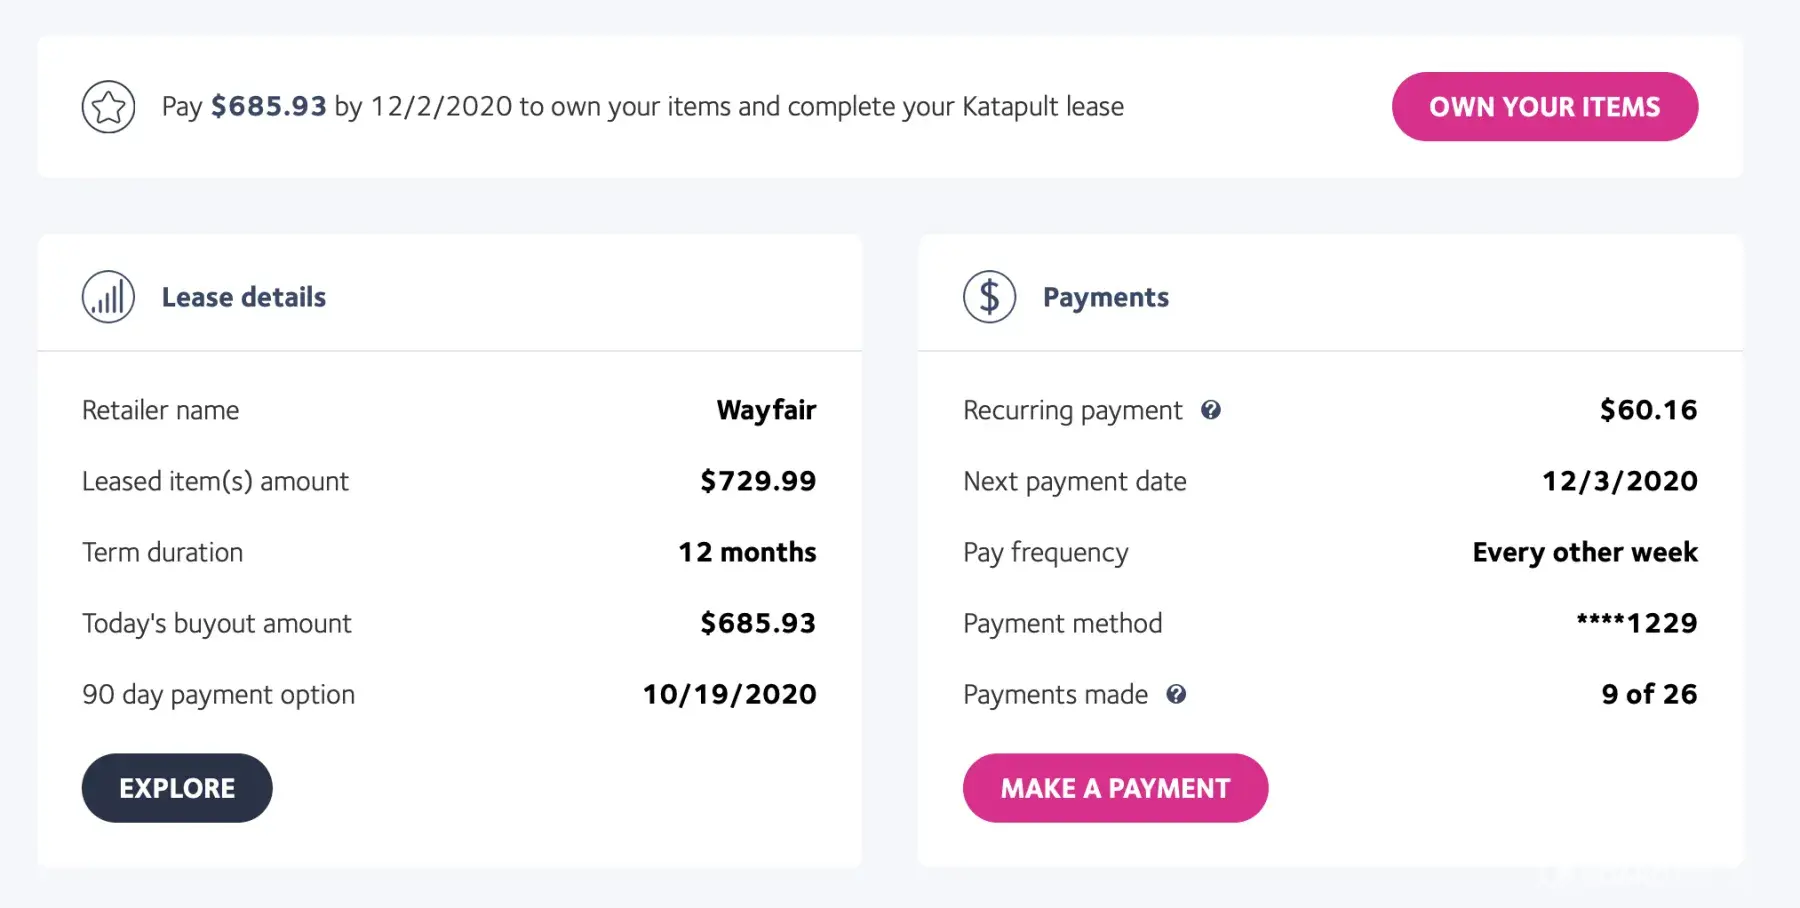The width and height of the screenshot is (1800, 908).
Task: Click the 12/3/2020 next payment date
Action: click(1619, 481)
